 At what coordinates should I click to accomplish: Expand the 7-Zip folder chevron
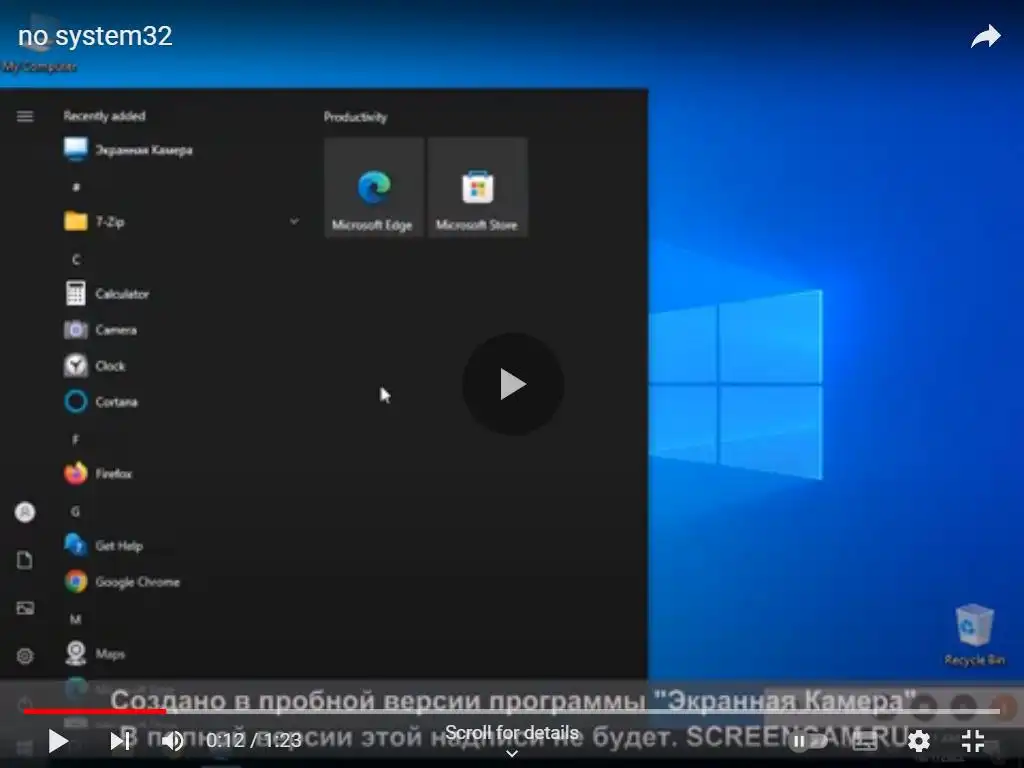tap(294, 221)
